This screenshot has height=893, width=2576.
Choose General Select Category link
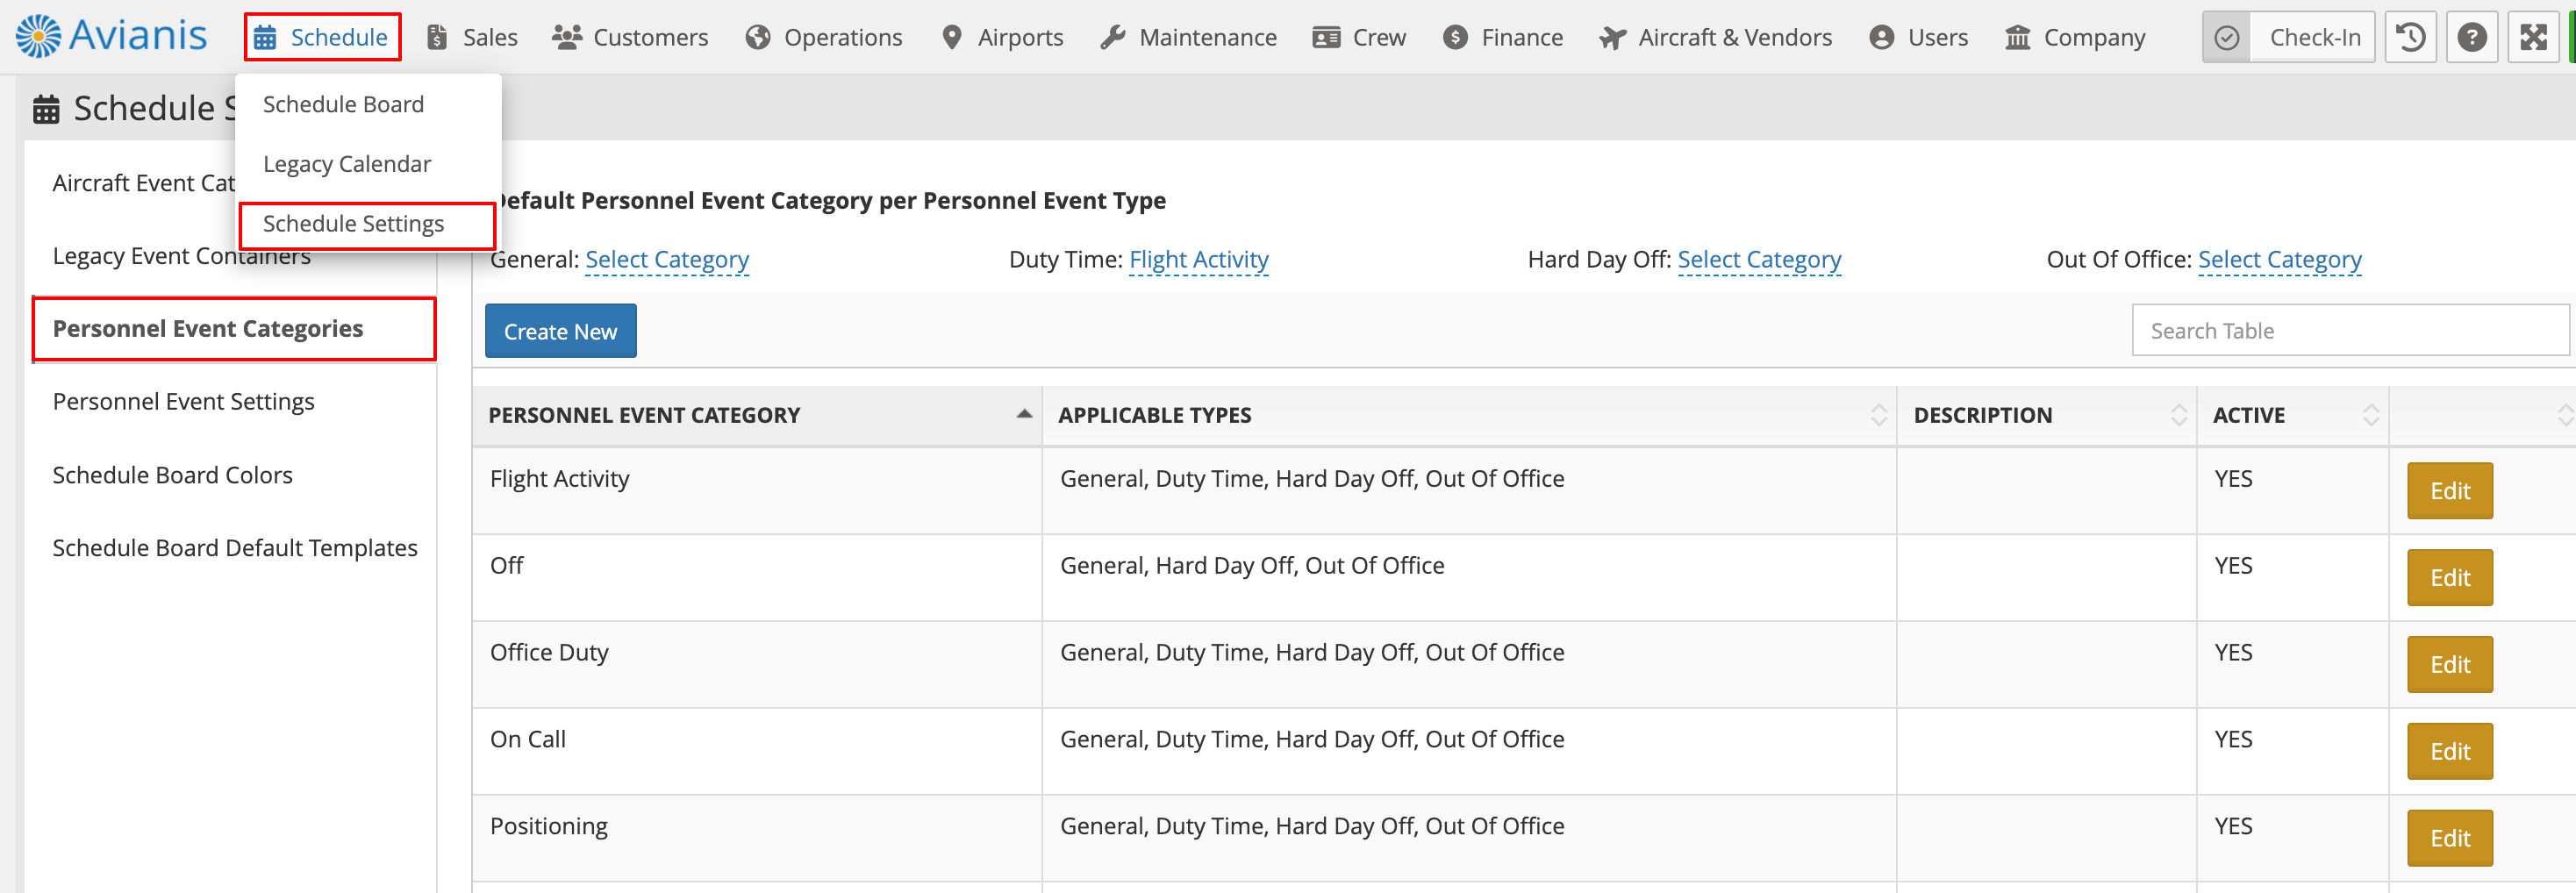click(x=667, y=260)
